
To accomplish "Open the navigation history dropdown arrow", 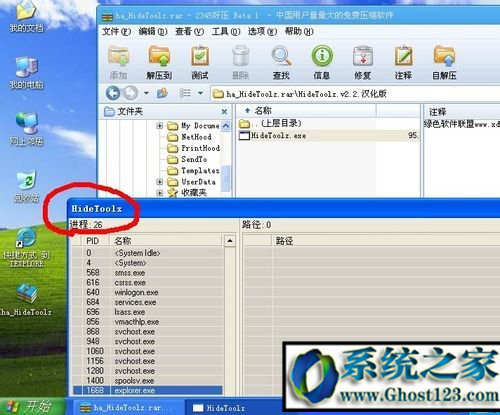I will [146, 93].
